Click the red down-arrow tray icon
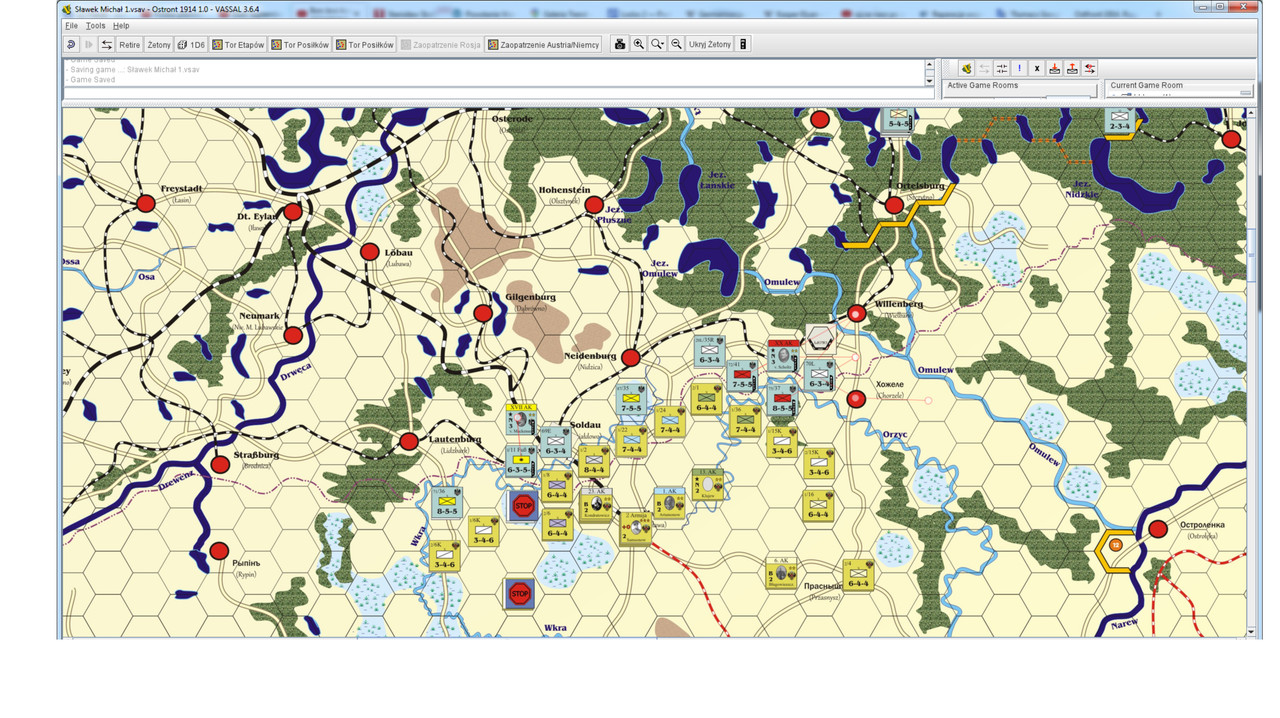The image size is (1280, 718). point(1055,69)
